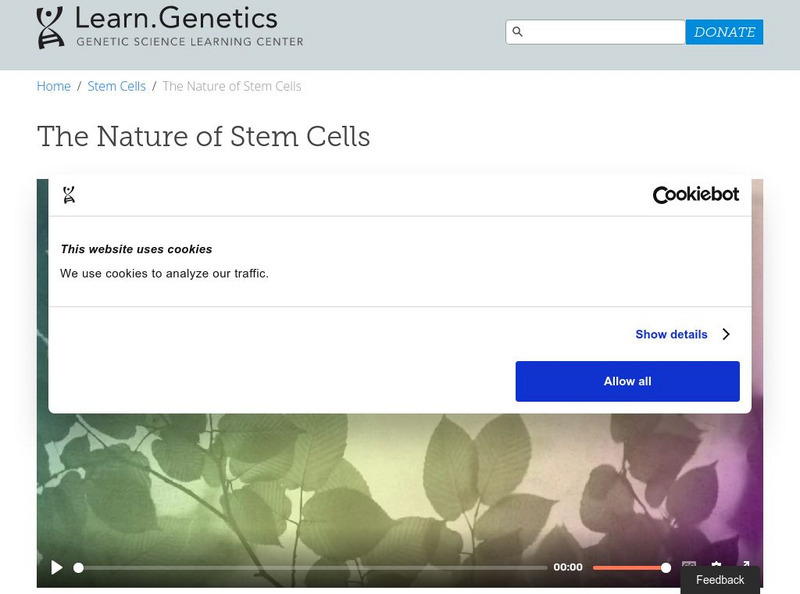Click the video volume slider

pos(630,567)
